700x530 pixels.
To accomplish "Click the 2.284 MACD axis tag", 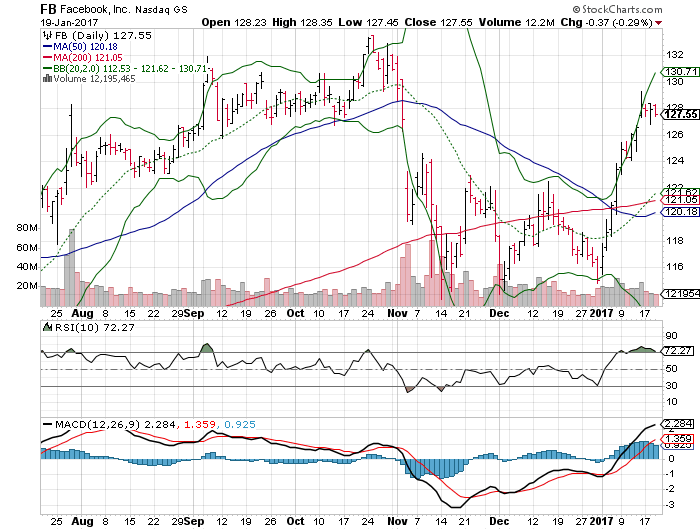I will tap(679, 423).
